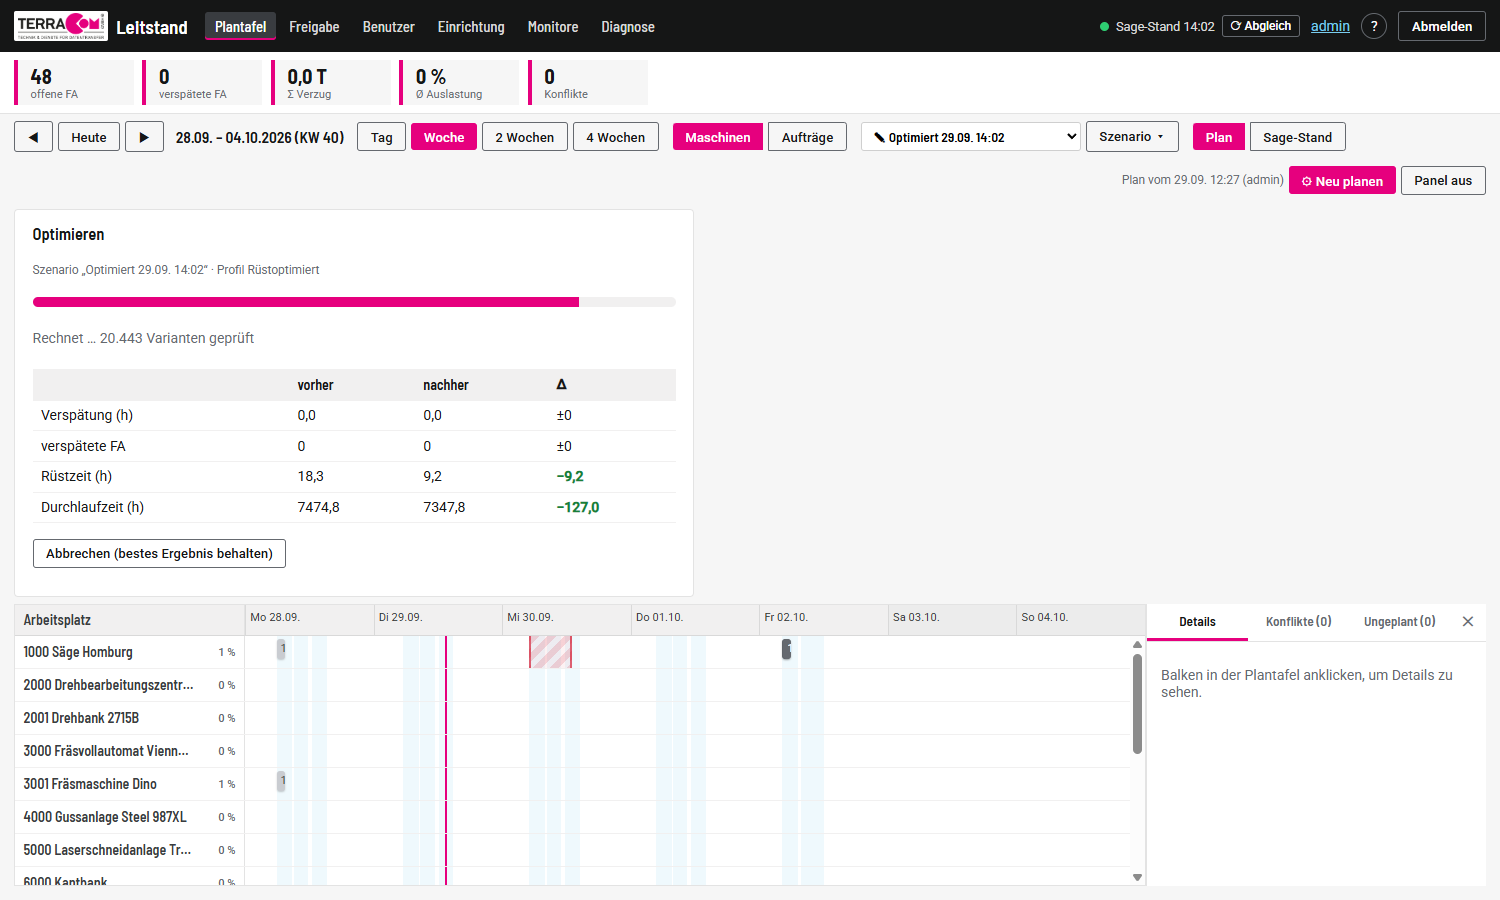Click the previous week arrow button
Image resolution: width=1500 pixels, height=900 pixels.
(33, 137)
